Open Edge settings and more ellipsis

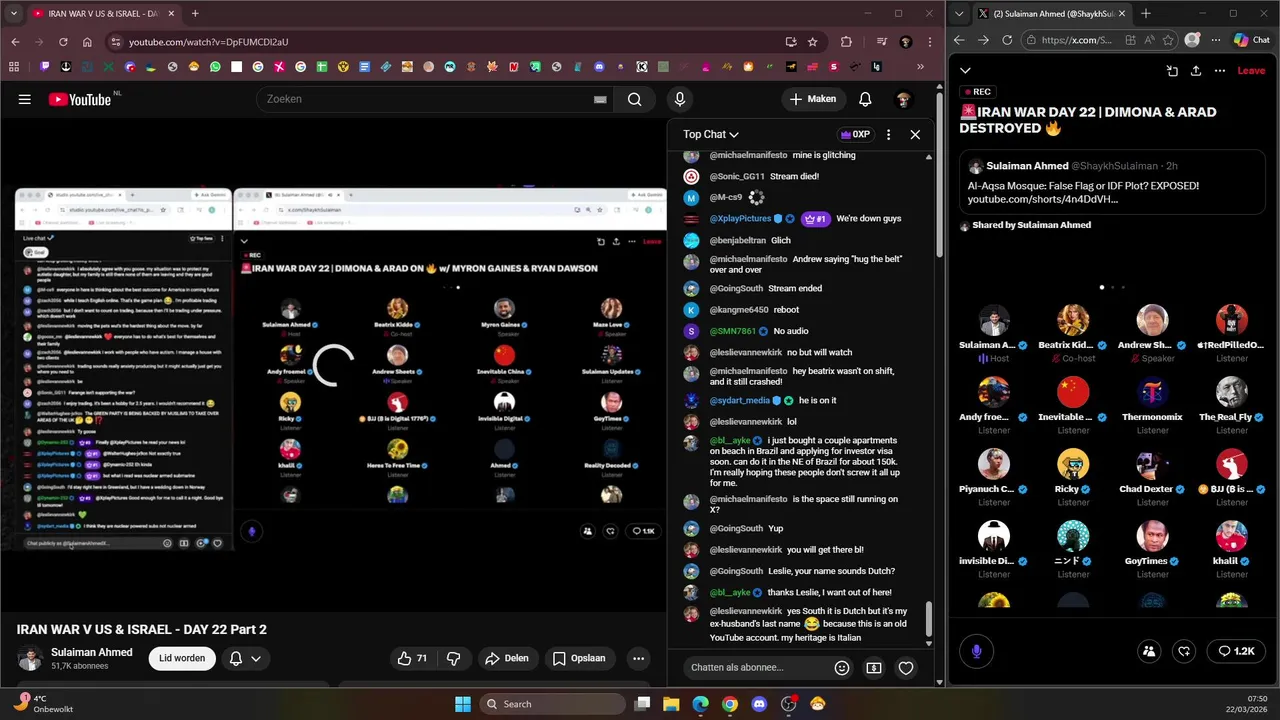pos(1214,40)
